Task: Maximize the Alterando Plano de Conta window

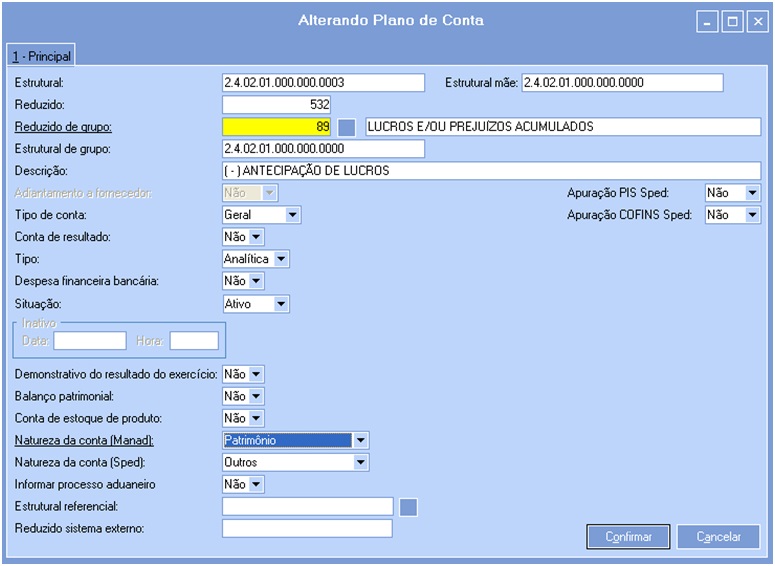Action: [732, 21]
